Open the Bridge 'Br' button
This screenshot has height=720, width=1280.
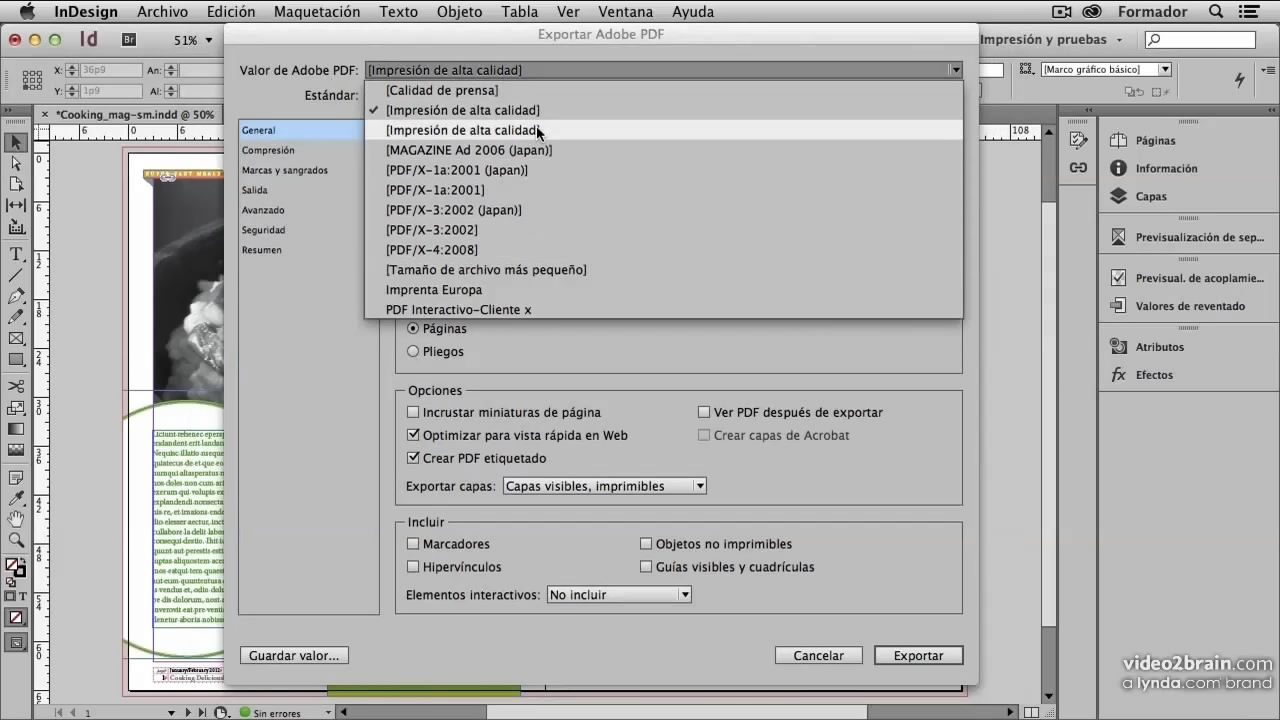pos(128,40)
